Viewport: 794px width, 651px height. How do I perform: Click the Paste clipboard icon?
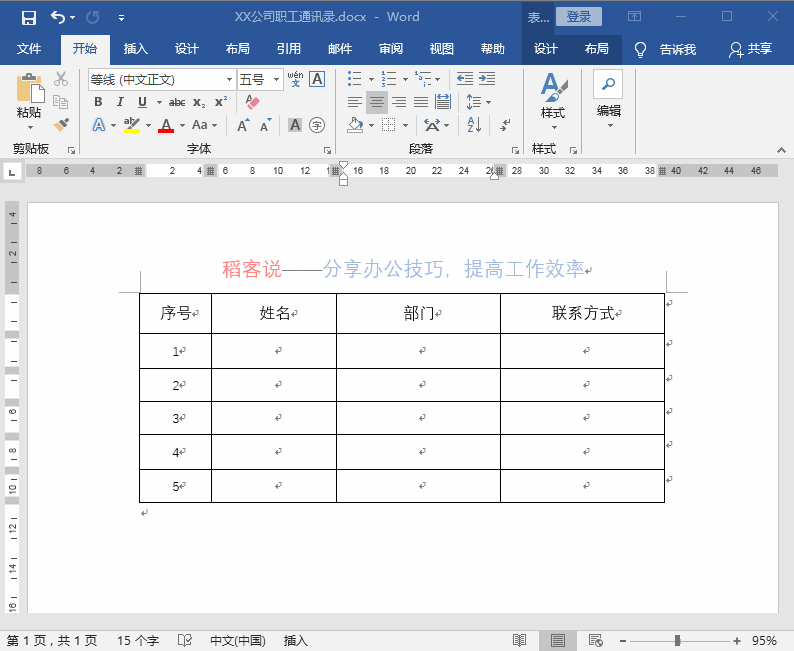pos(30,88)
